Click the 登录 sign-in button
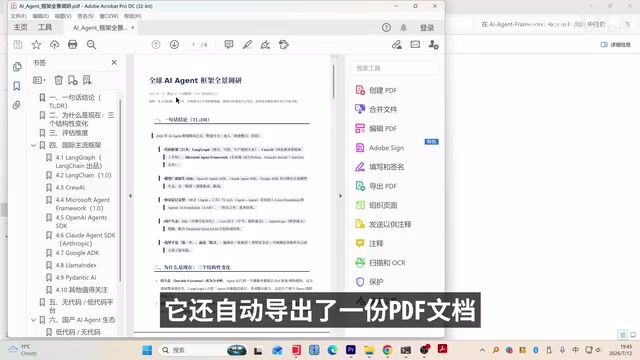 coord(427,28)
